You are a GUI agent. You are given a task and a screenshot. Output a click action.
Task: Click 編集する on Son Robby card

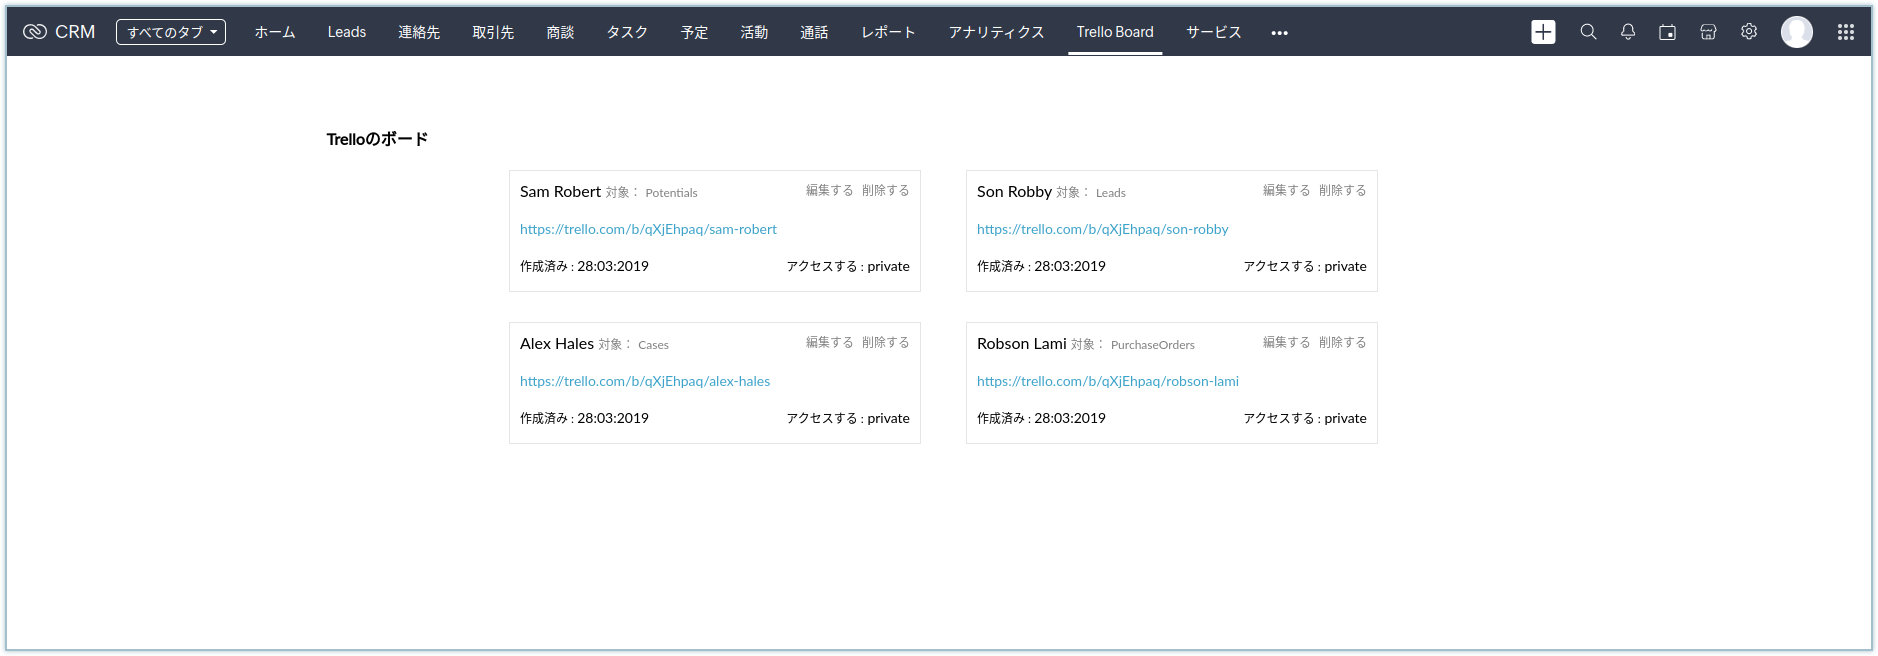(x=1286, y=190)
